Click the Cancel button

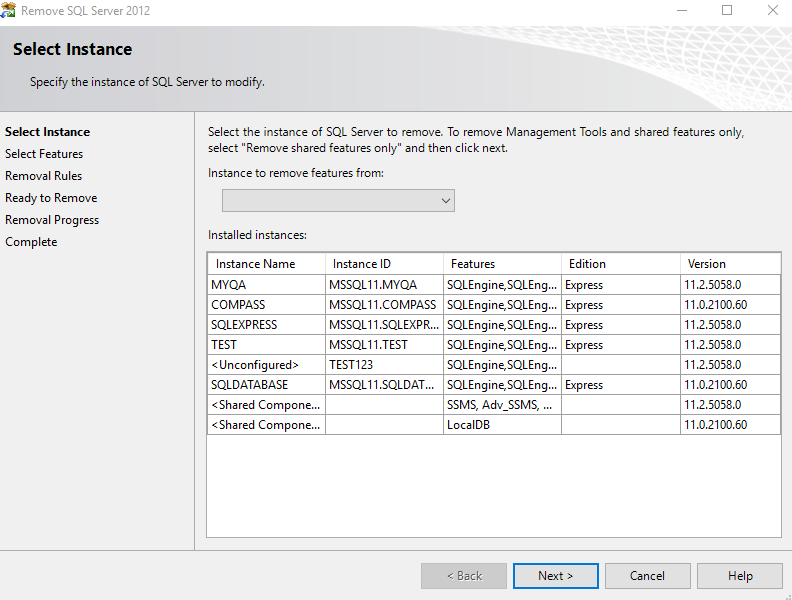[647, 576]
